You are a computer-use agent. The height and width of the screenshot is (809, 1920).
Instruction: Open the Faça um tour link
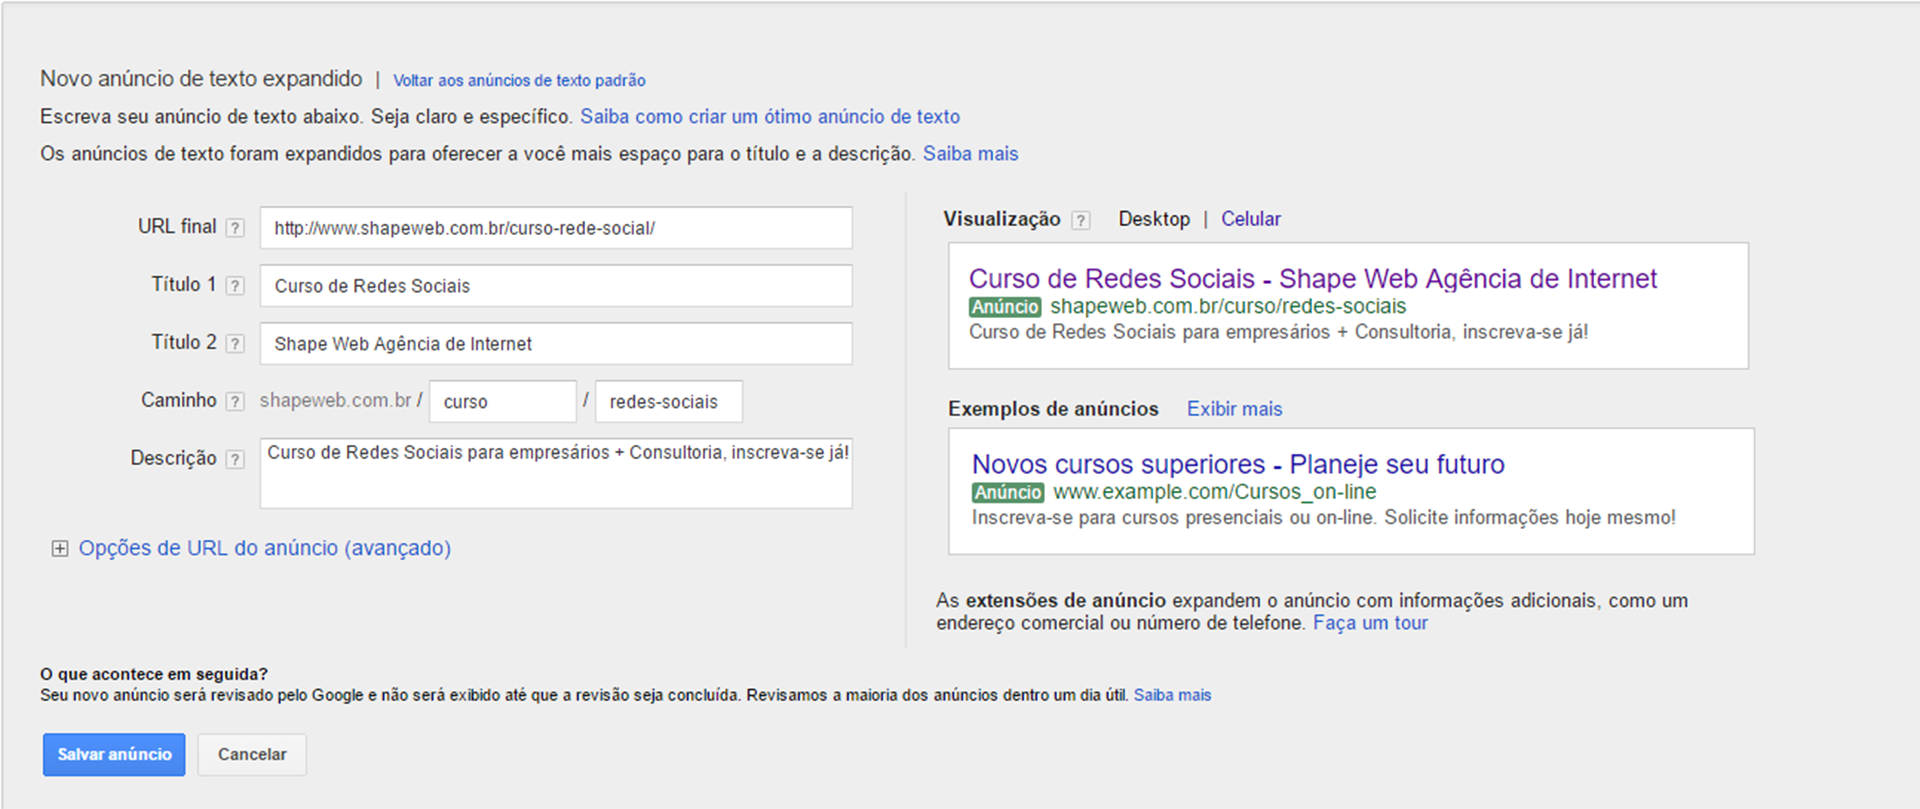(x=1370, y=623)
